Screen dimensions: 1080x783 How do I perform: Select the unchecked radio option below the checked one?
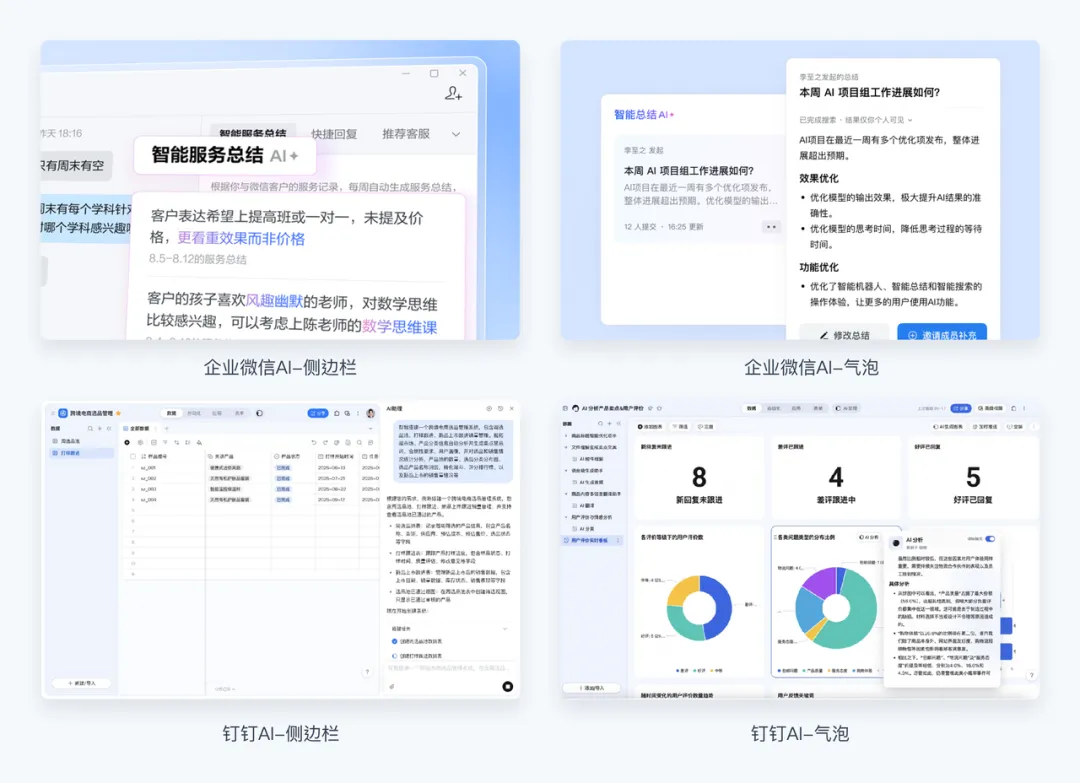pos(395,656)
